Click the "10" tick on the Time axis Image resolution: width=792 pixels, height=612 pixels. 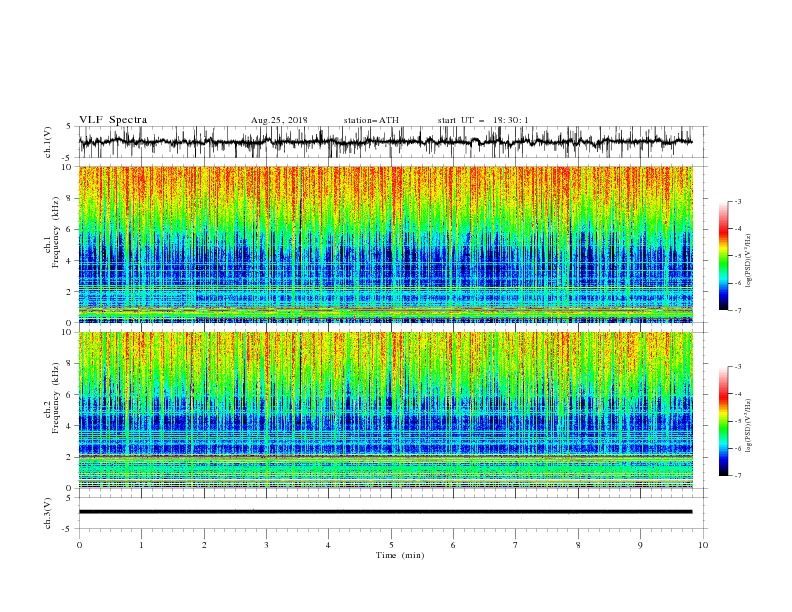click(703, 545)
